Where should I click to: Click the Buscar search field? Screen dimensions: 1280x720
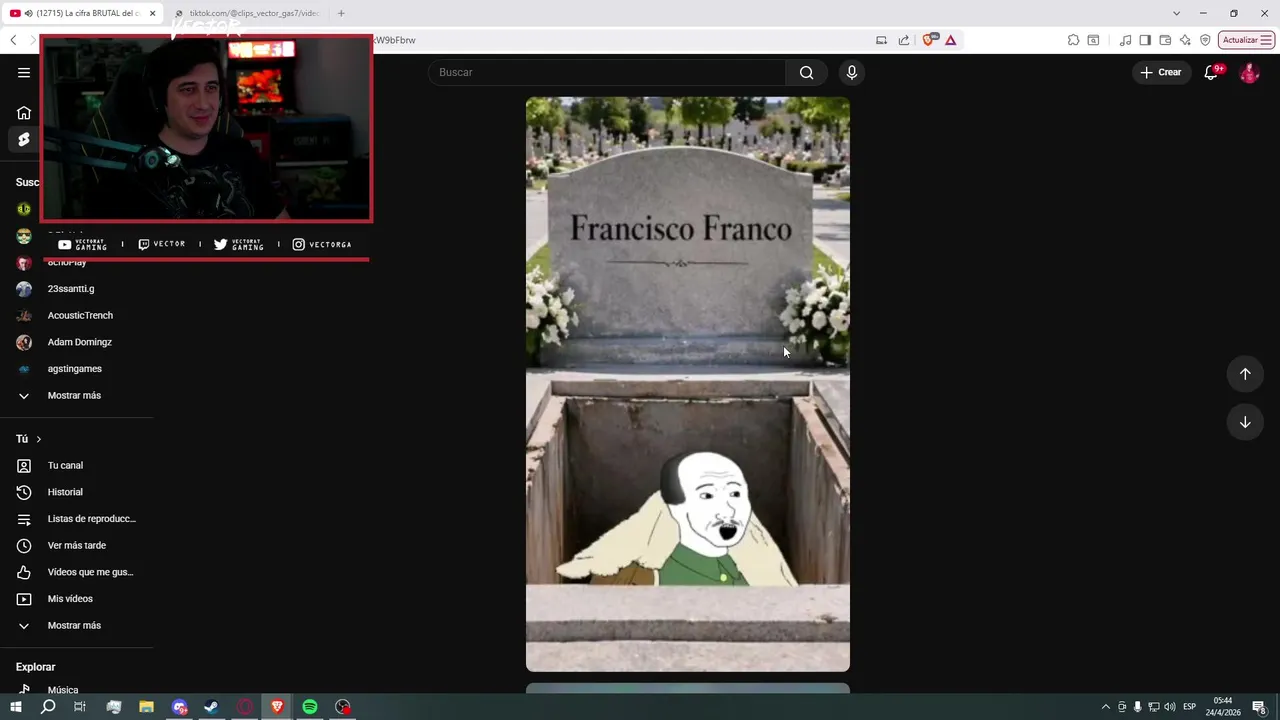pyautogui.click(x=607, y=72)
